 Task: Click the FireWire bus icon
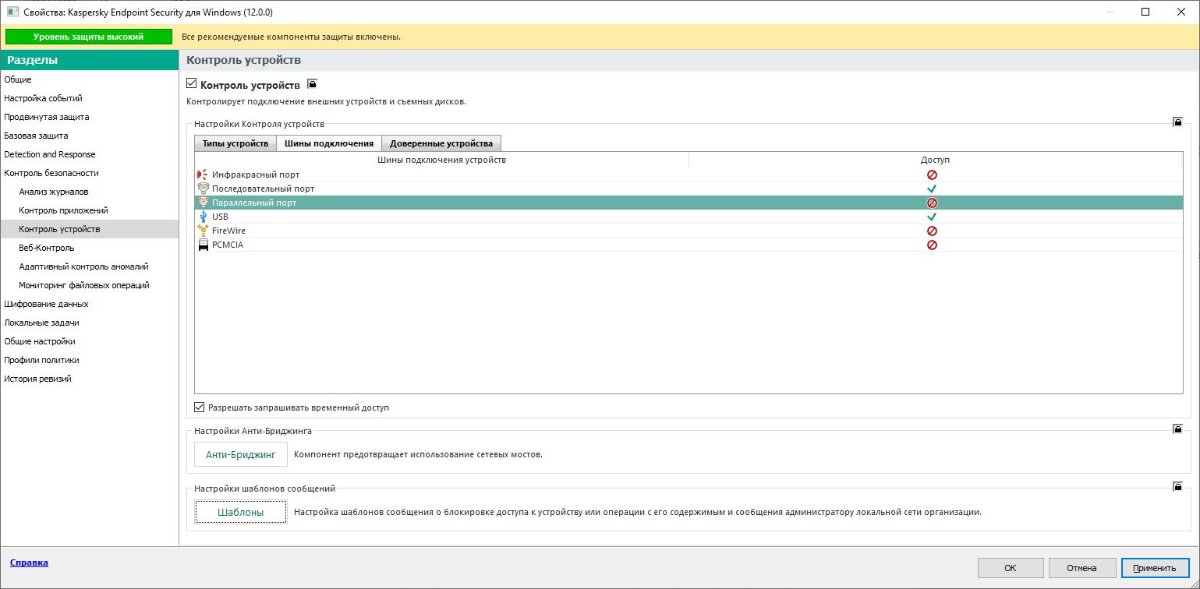point(203,230)
